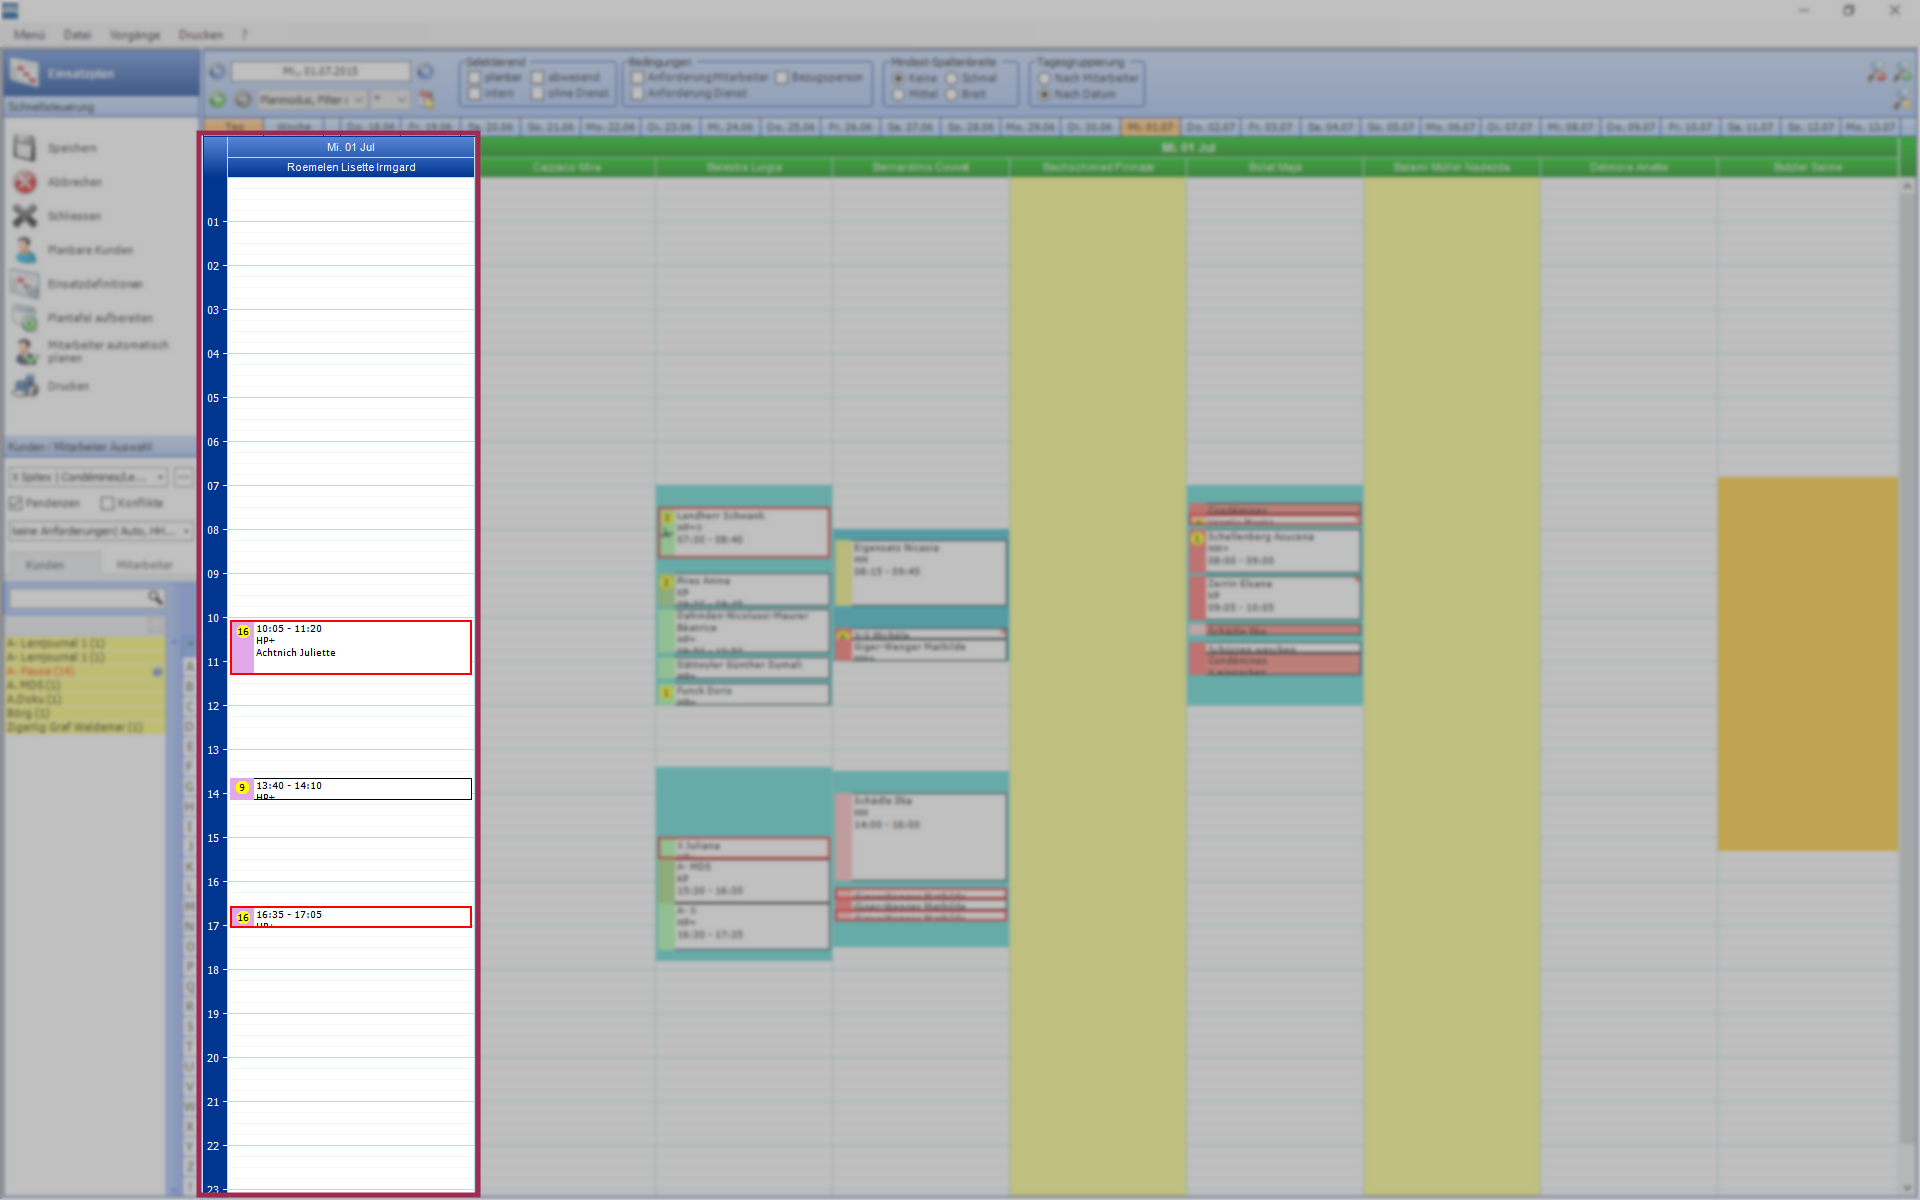Click the green refresh icon
The width and height of the screenshot is (1920, 1200).
point(217,100)
